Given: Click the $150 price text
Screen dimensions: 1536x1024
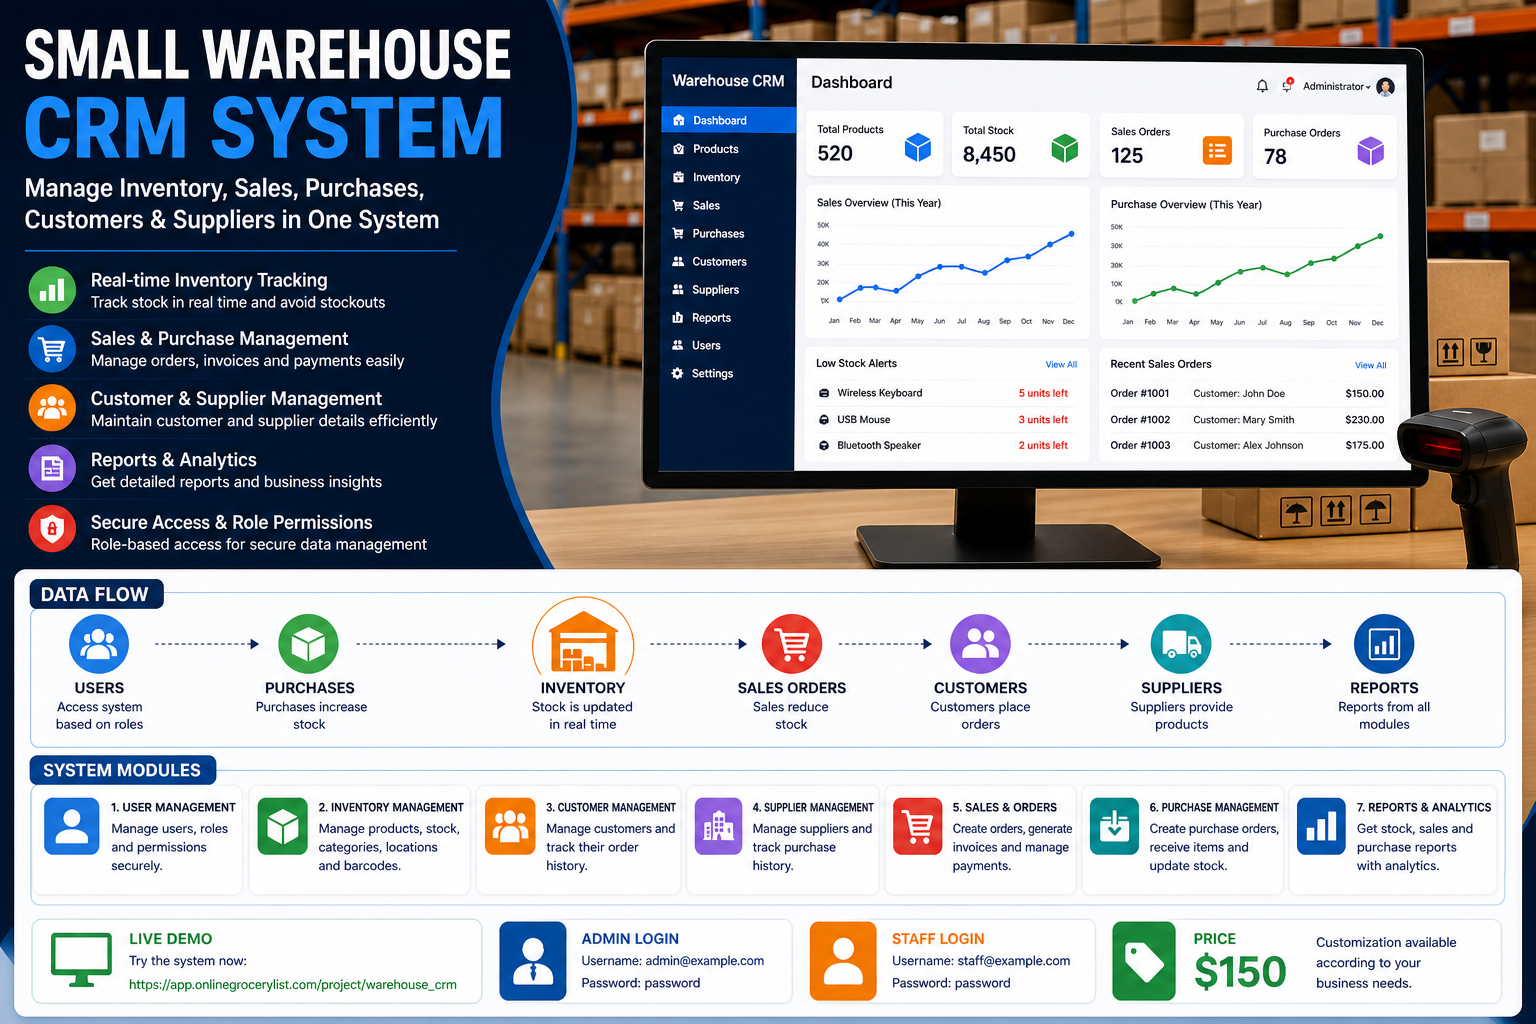Looking at the screenshot, I should [x=1240, y=972].
